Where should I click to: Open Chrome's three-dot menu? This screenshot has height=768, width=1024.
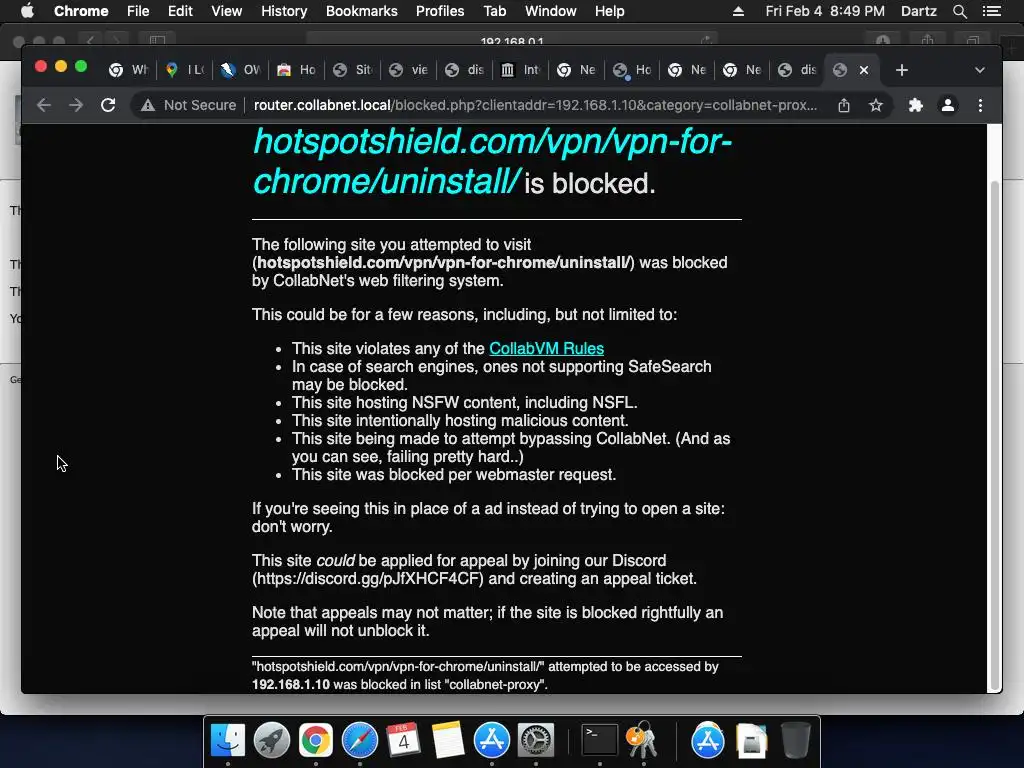980,105
